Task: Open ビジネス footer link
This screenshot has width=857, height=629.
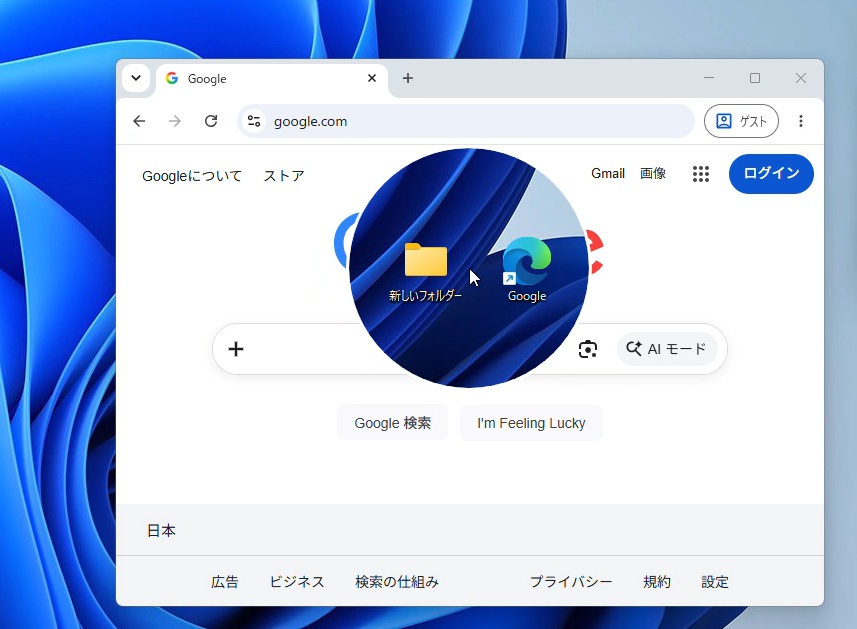Action: click(297, 582)
